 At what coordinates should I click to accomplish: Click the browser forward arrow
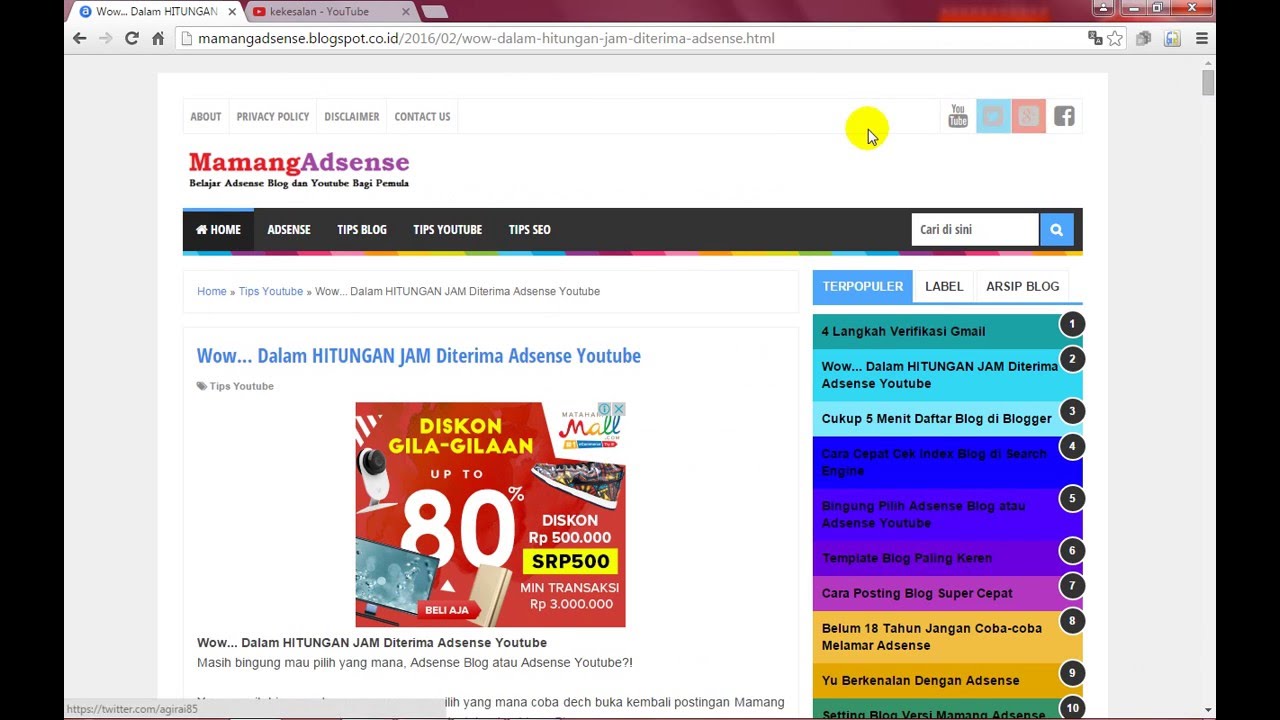tap(105, 38)
